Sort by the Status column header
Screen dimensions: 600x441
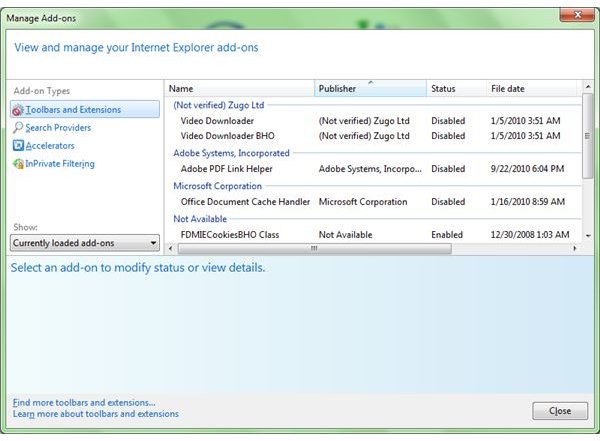click(x=457, y=88)
